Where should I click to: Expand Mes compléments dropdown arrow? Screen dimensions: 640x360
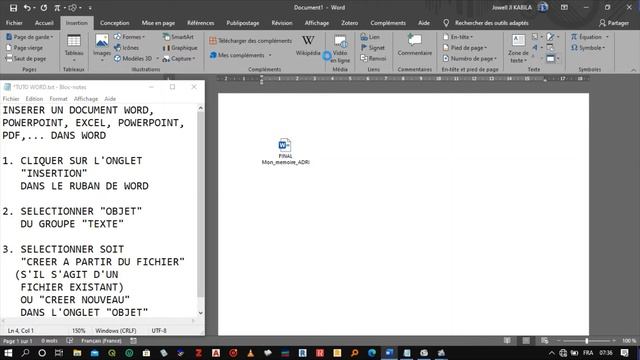[x=270, y=55]
